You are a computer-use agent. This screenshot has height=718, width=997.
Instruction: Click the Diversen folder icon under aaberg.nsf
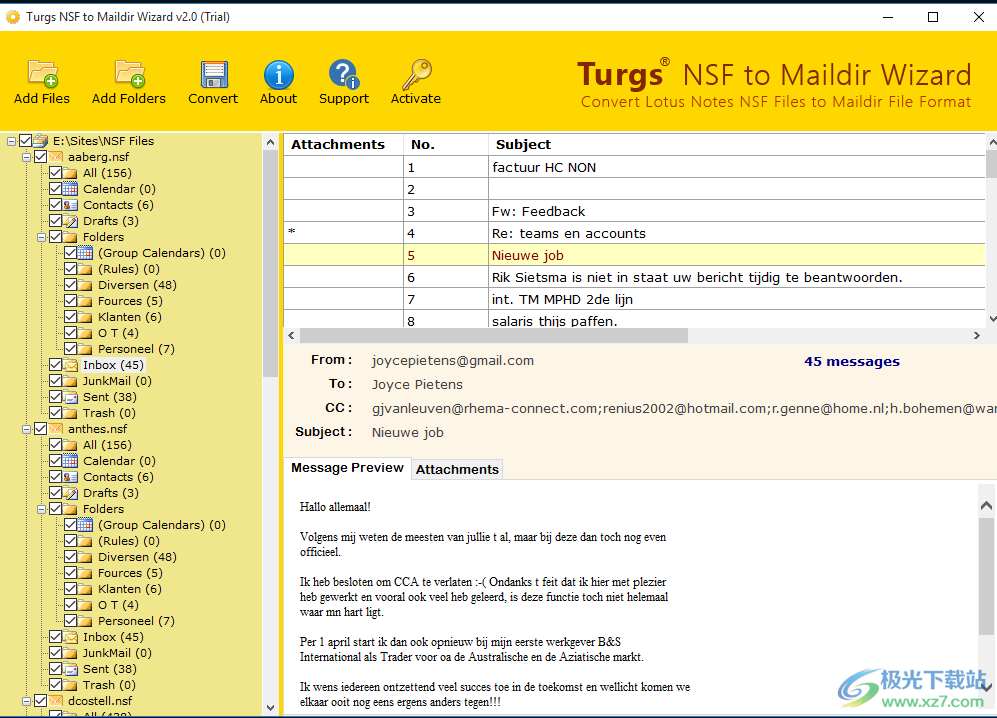(85, 285)
